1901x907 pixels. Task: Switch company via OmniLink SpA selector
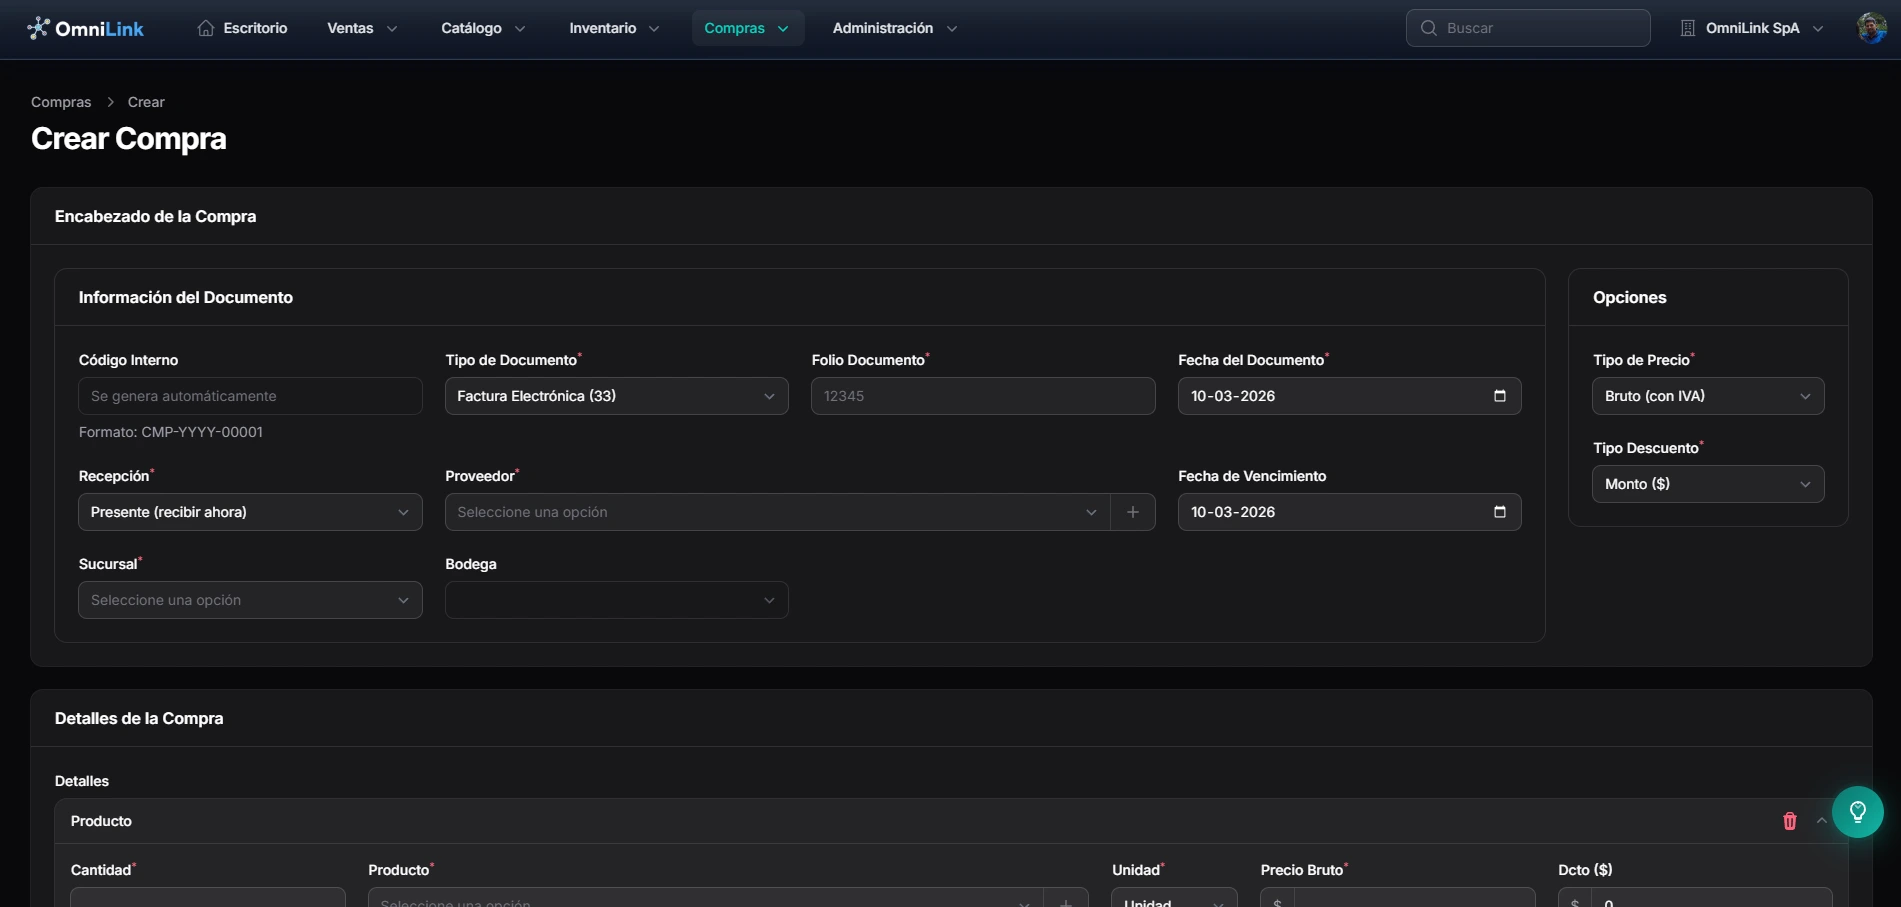click(x=1752, y=28)
